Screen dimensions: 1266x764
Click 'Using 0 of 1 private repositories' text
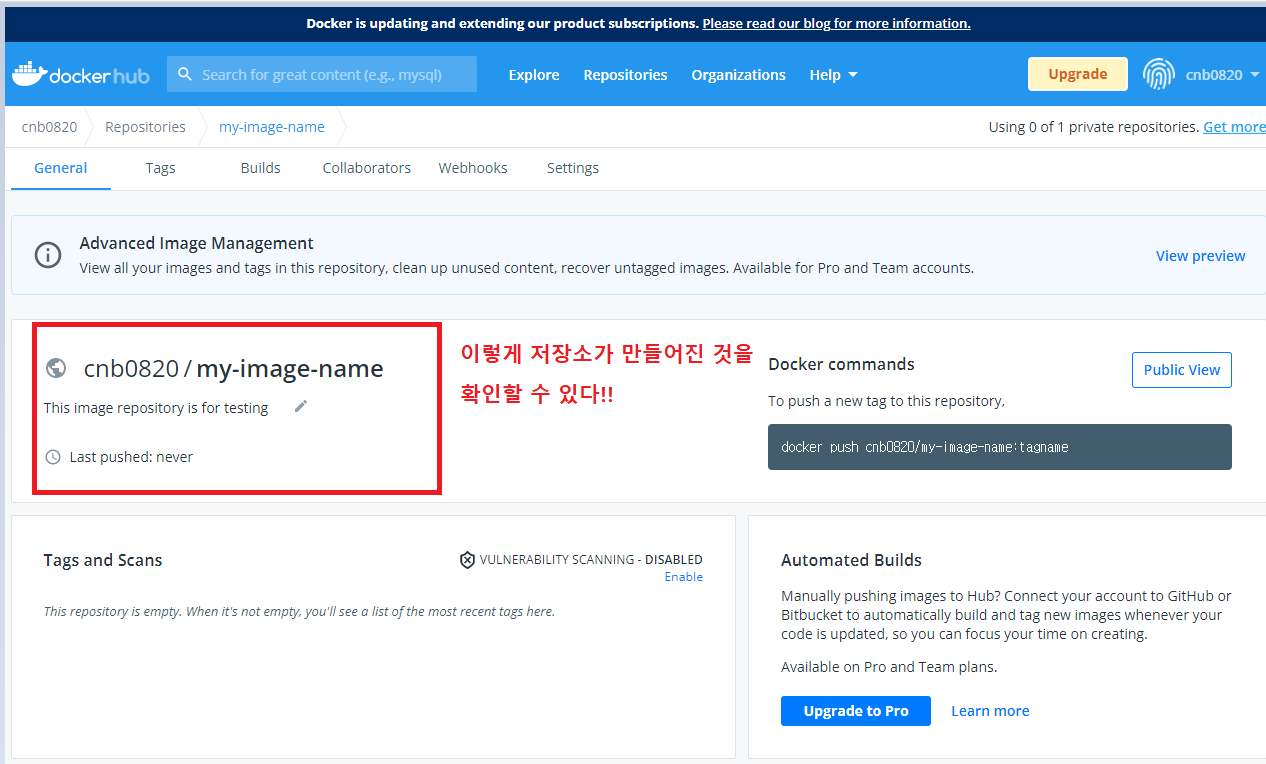(x=1094, y=127)
